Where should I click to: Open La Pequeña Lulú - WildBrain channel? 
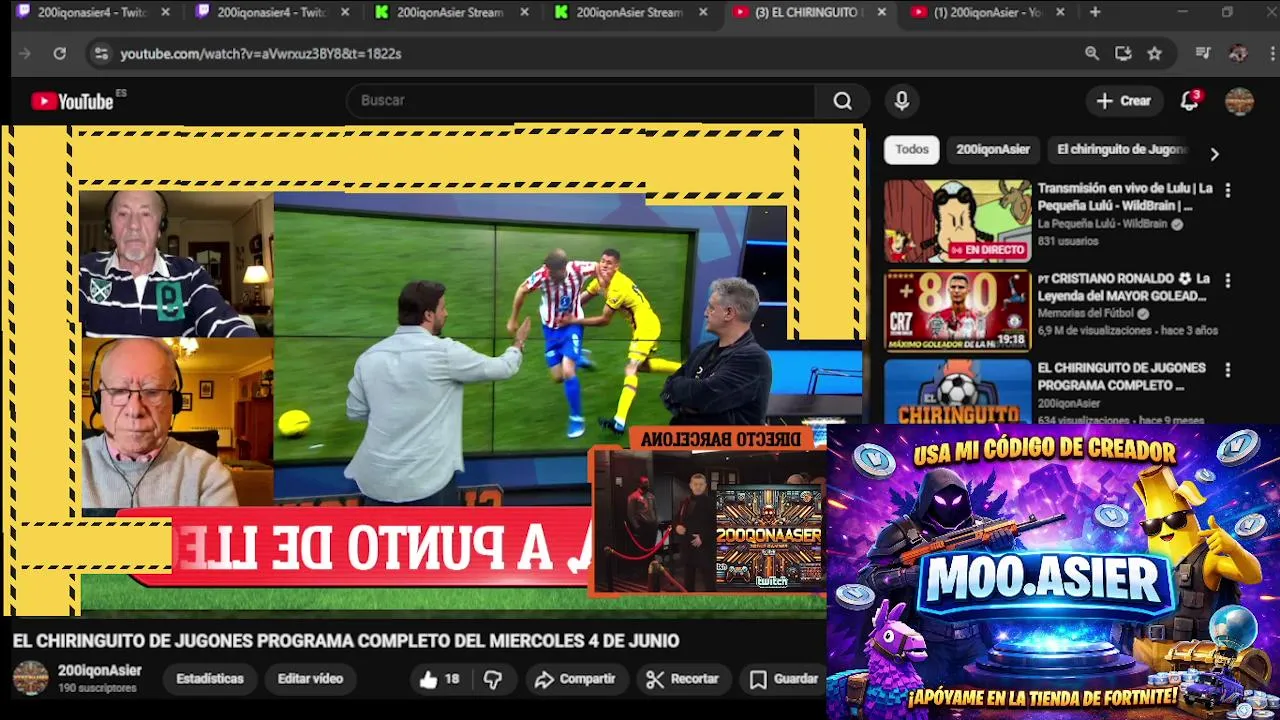pos(1102,224)
